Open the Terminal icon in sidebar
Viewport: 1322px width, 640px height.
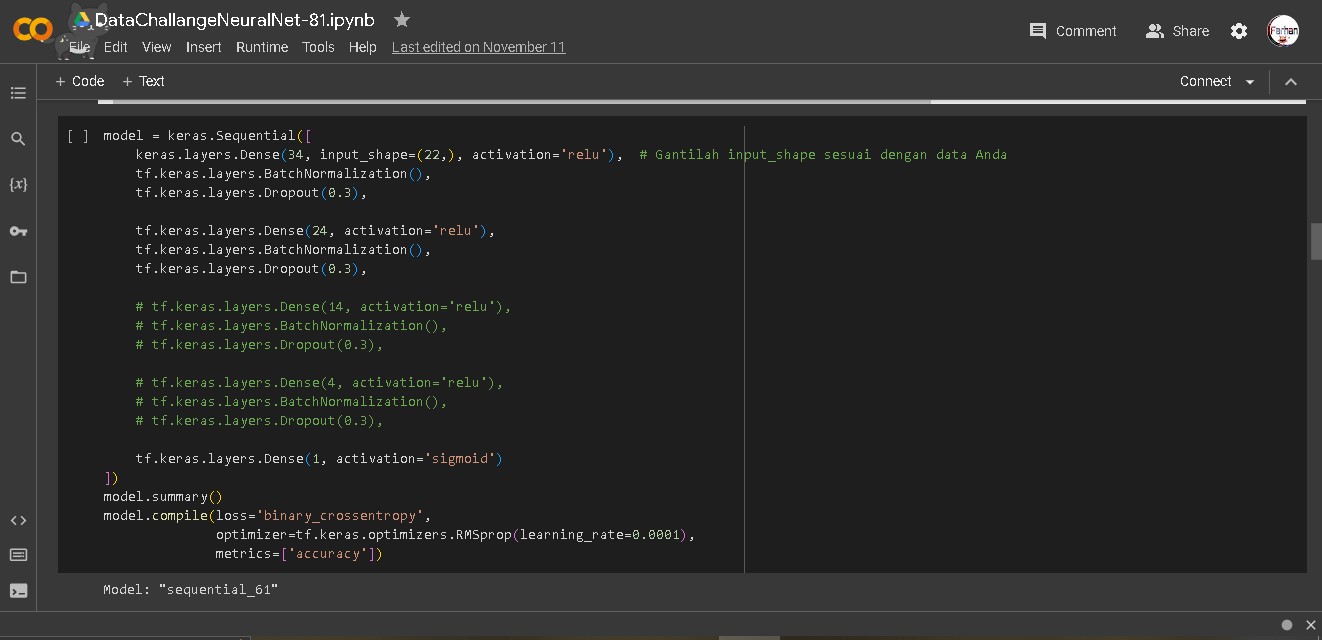(x=18, y=590)
